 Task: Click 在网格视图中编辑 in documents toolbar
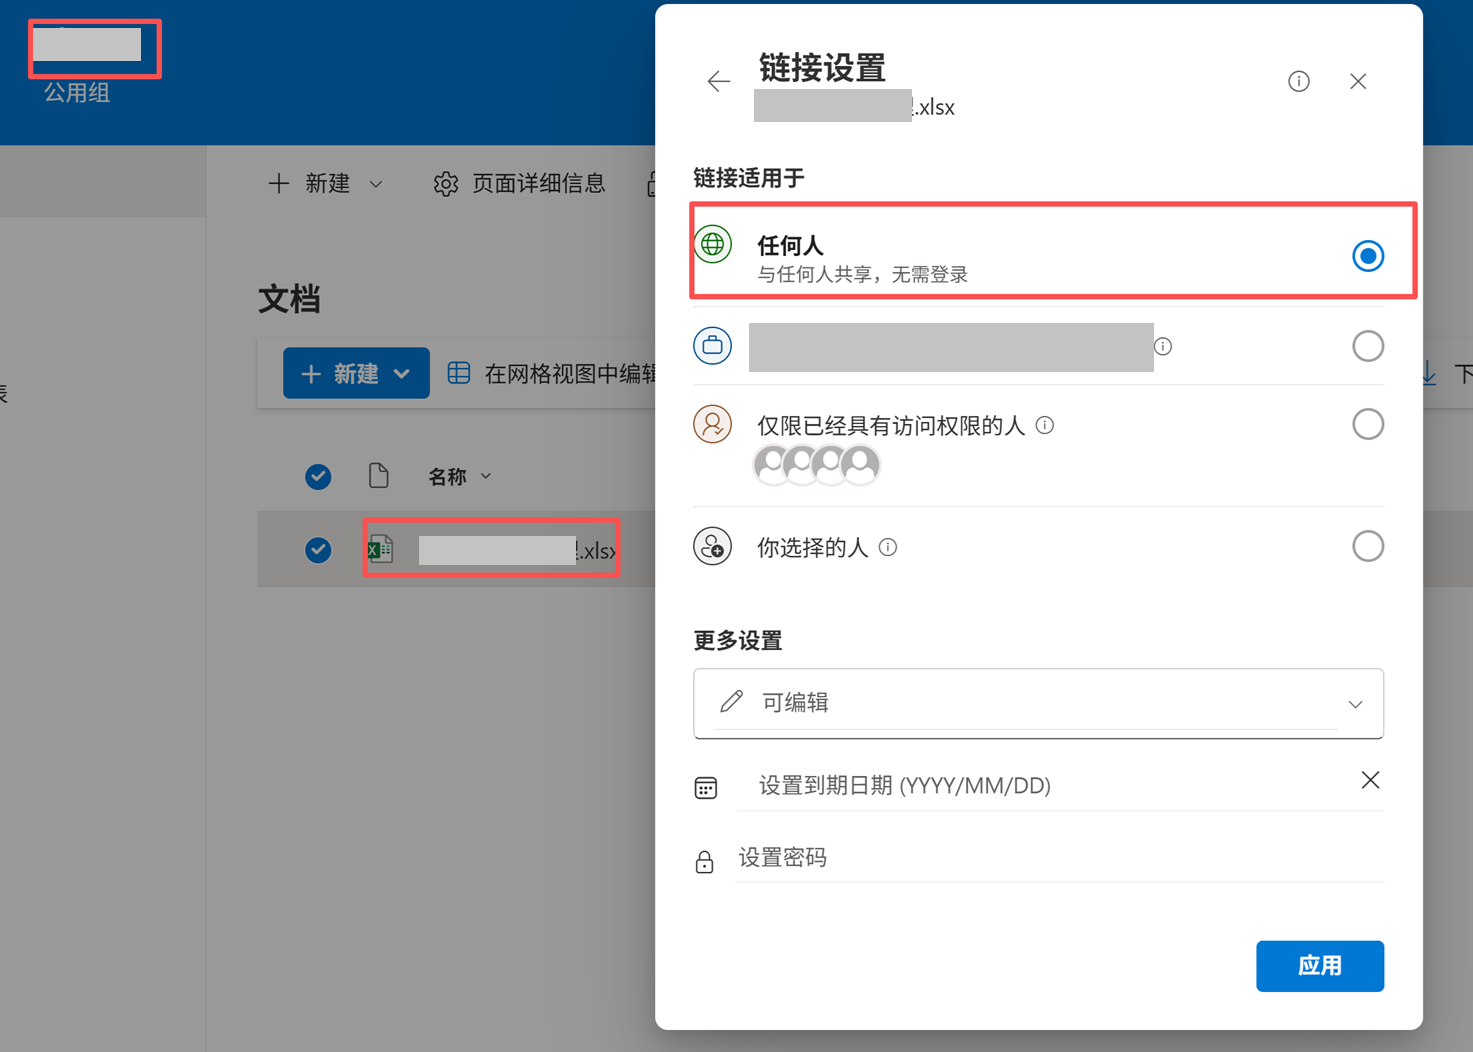tap(552, 374)
